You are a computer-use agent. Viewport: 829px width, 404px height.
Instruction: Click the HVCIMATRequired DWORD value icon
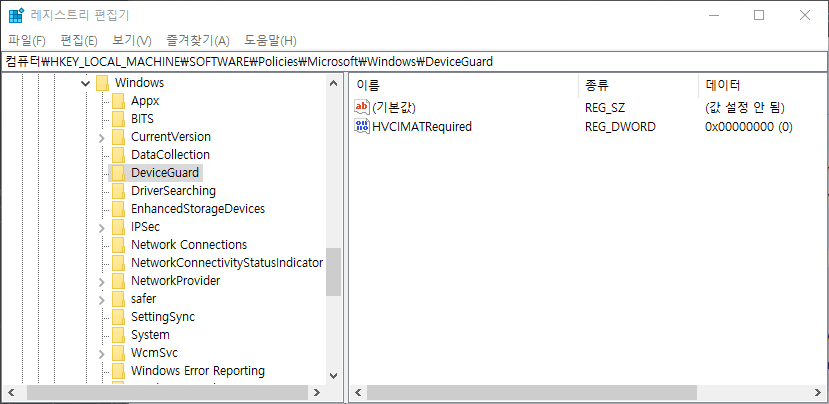[362, 126]
